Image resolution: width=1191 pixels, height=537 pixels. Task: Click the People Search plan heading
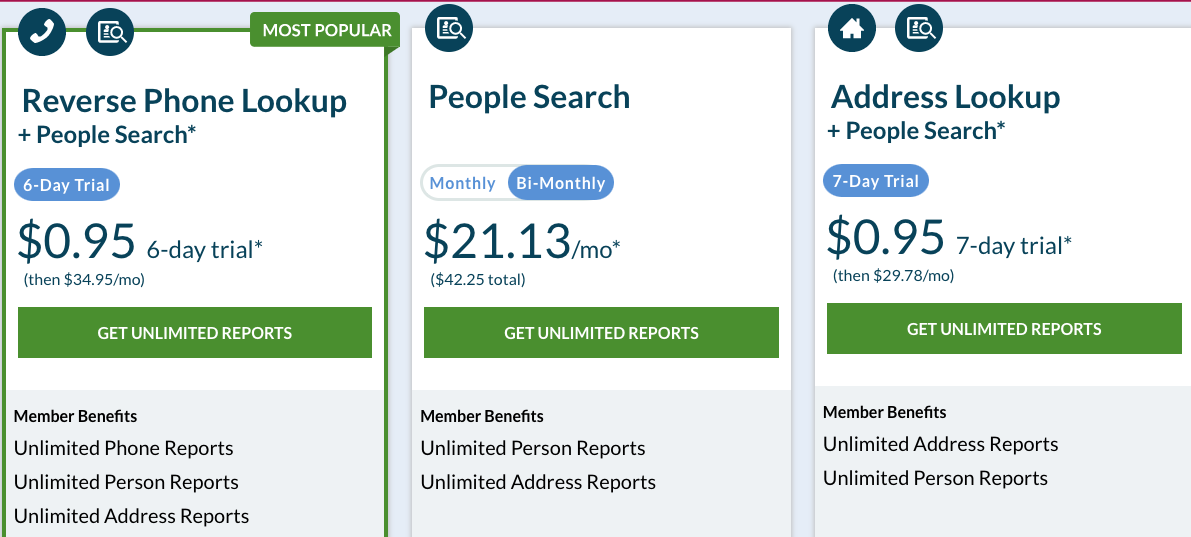(529, 96)
